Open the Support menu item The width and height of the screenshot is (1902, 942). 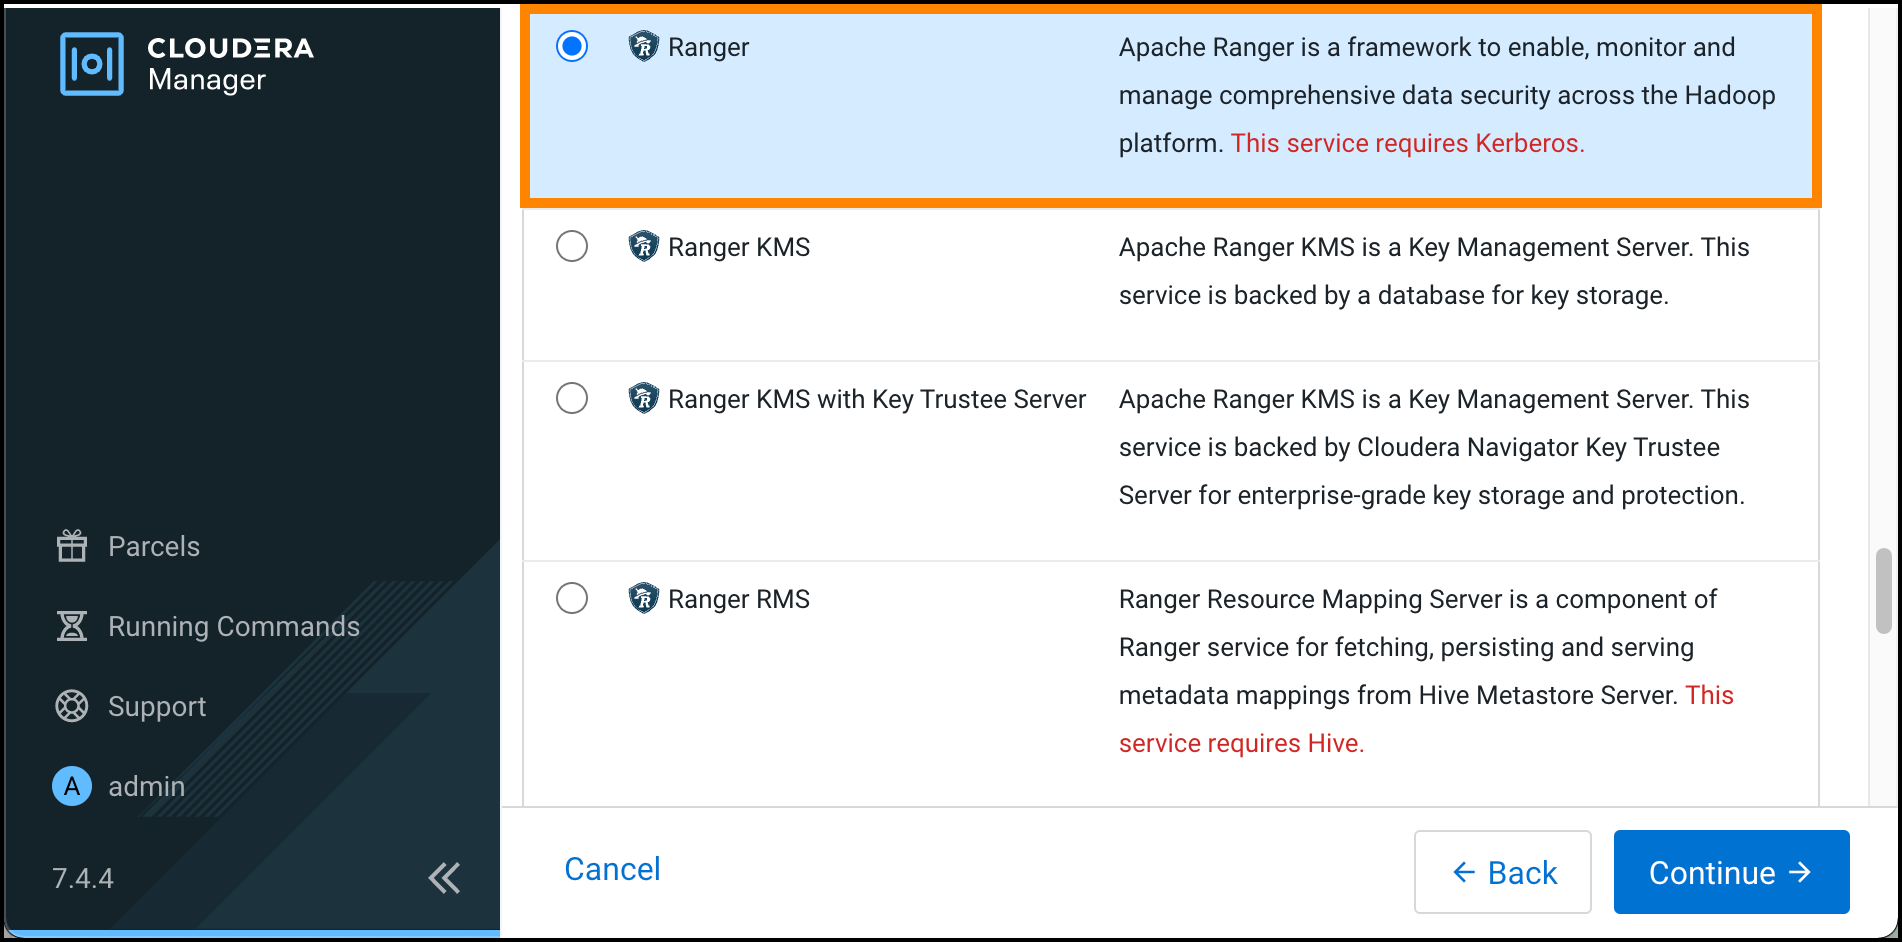coord(157,706)
